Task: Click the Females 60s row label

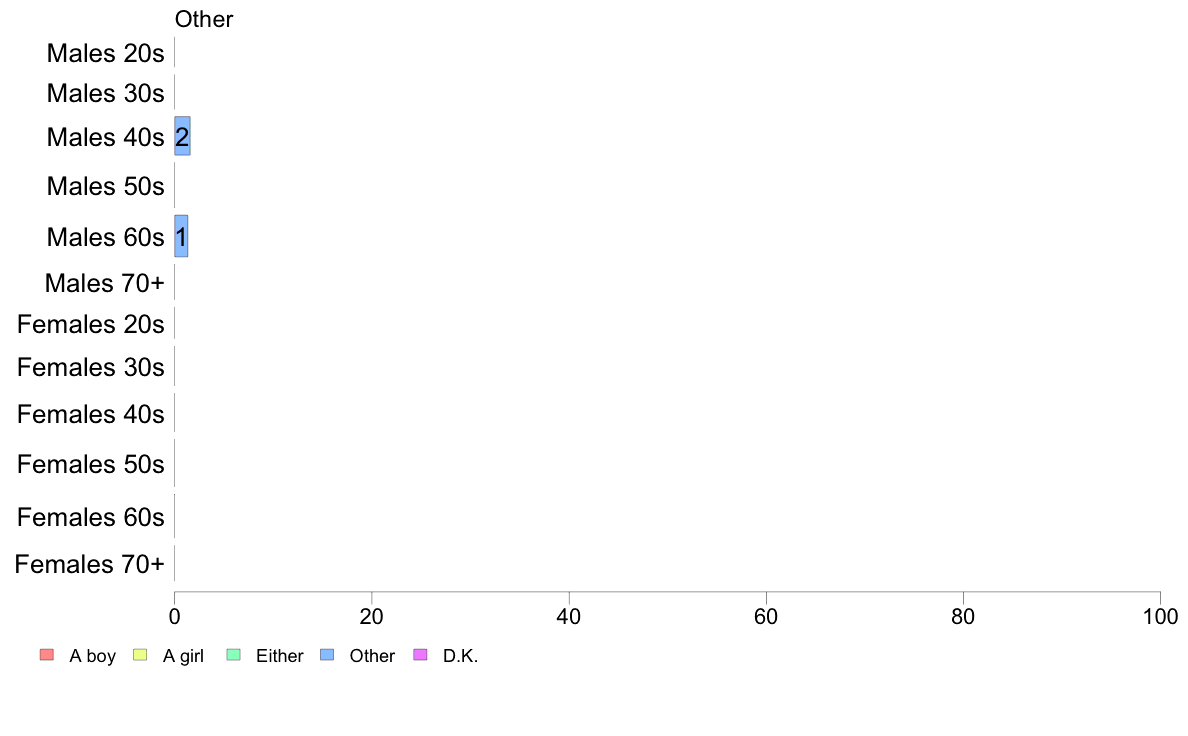Action: coord(91,518)
